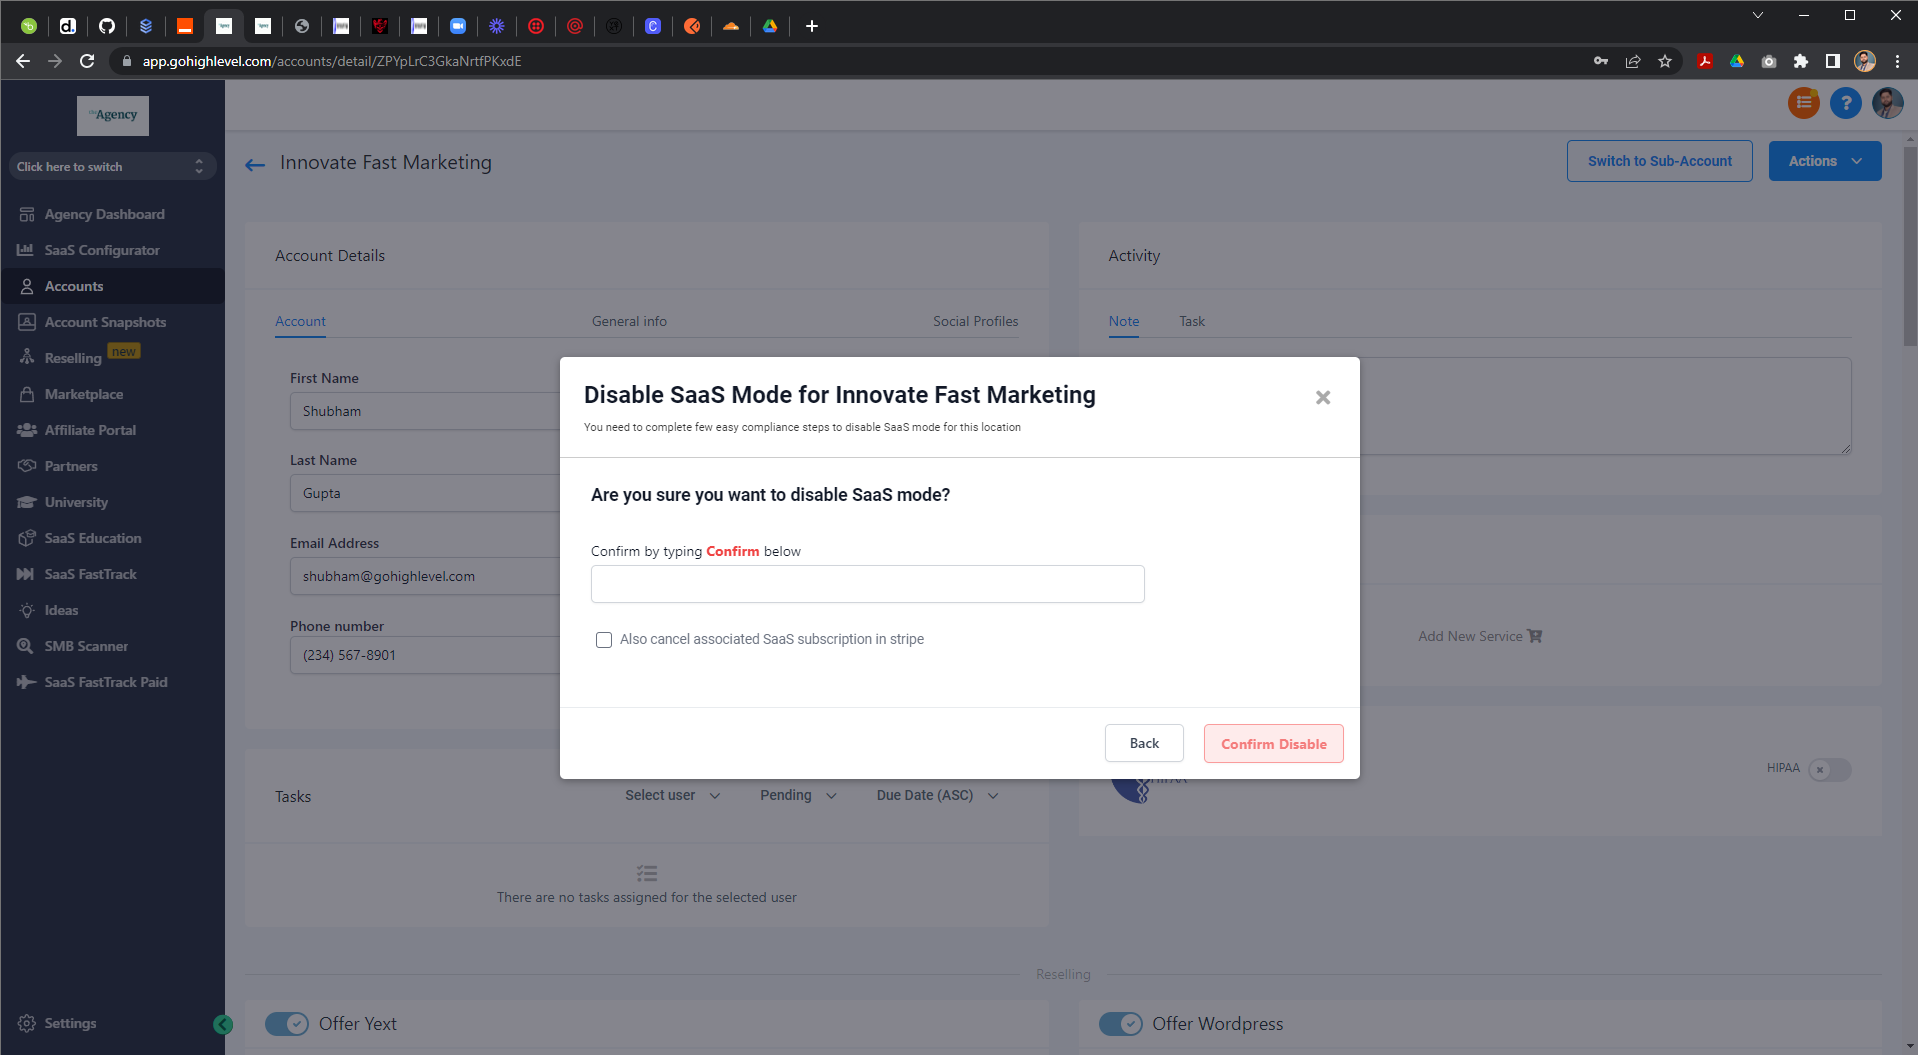The width and height of the screenshot is (1918, 1055).
Task: Click the browser address bar URL
Action: [x=332, y=61]
